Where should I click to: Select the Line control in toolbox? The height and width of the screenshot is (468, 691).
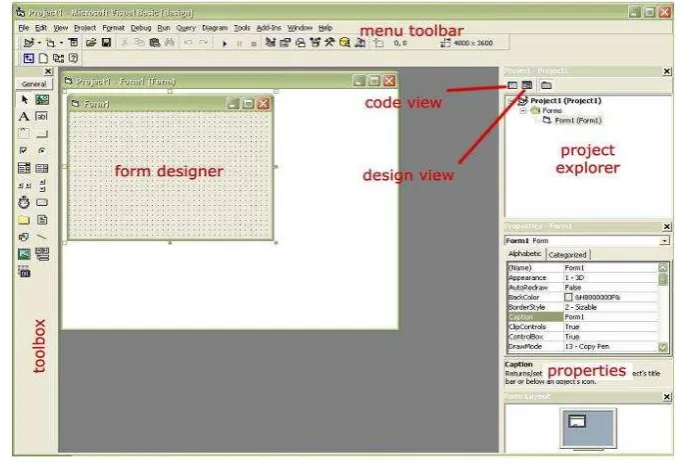coord(42,237)
